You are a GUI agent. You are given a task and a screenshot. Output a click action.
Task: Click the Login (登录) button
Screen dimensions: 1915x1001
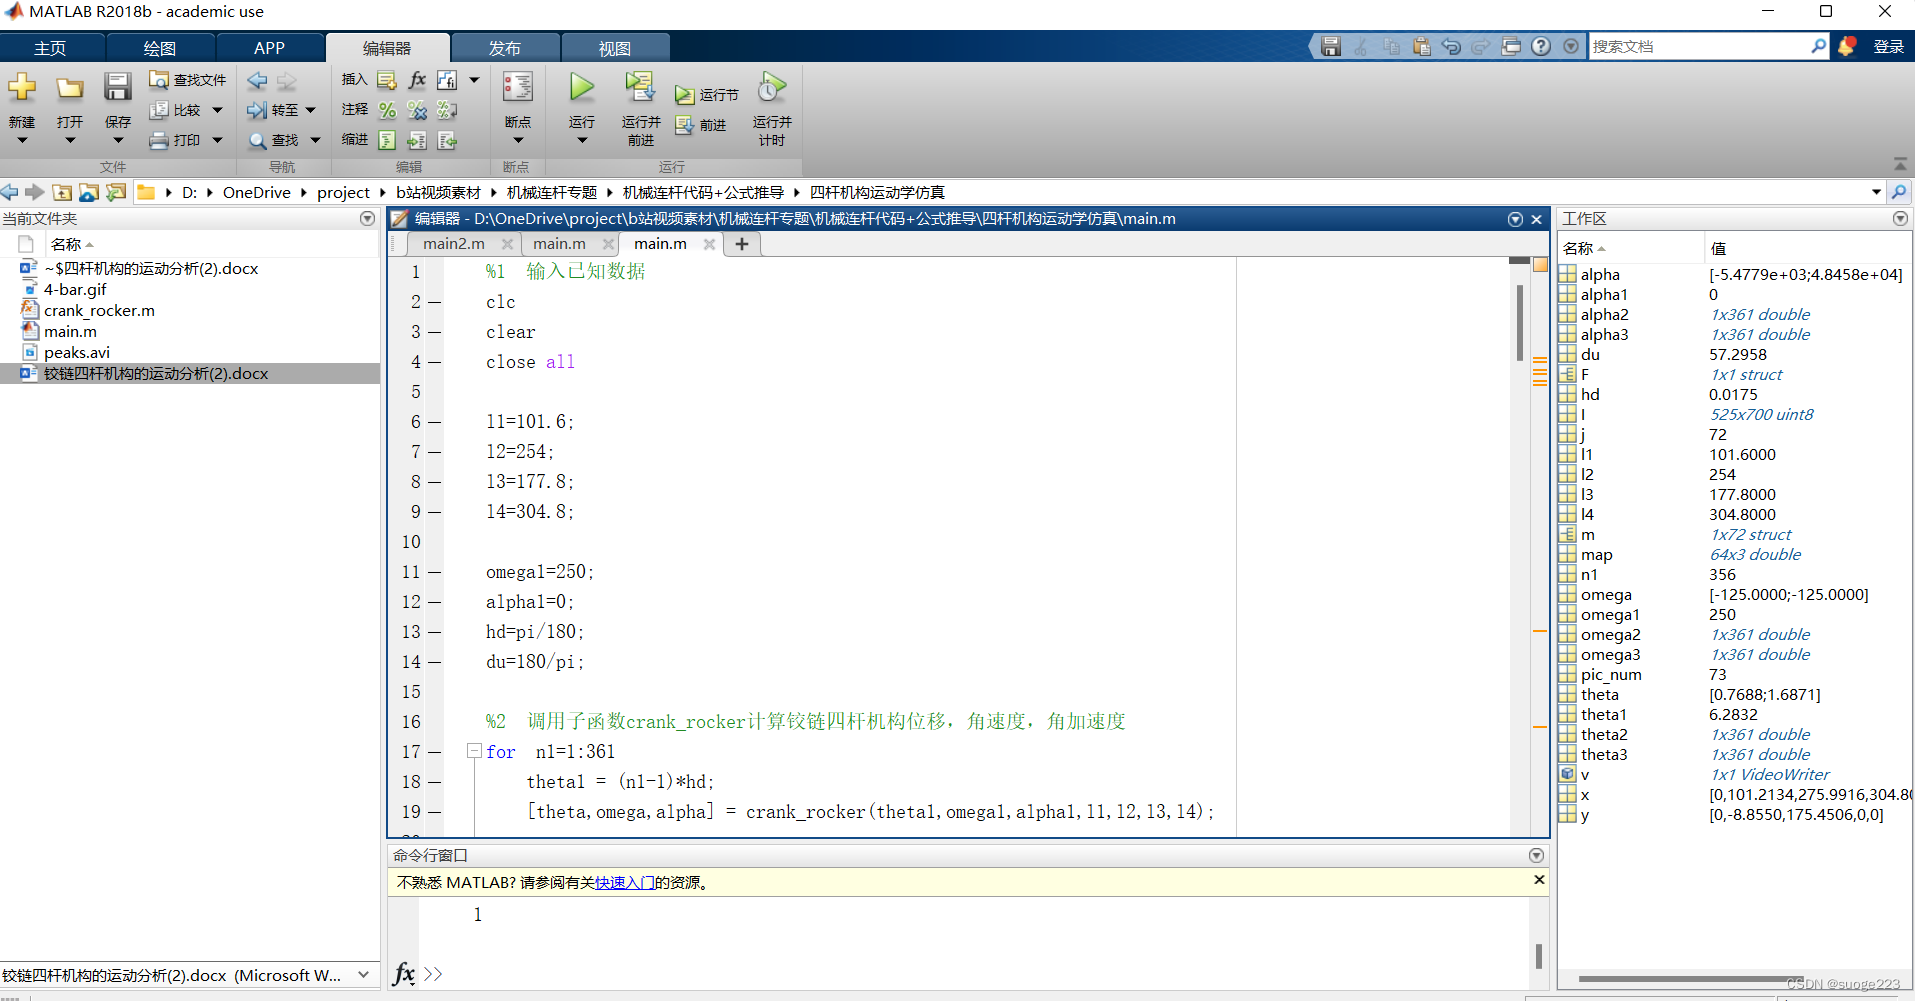tap(1888, 47)
